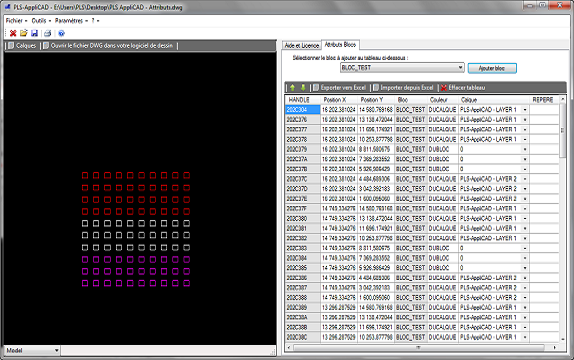Click the table's horizontal scroll-right arrow
574x360 pixels.
(x=555, y=347)
